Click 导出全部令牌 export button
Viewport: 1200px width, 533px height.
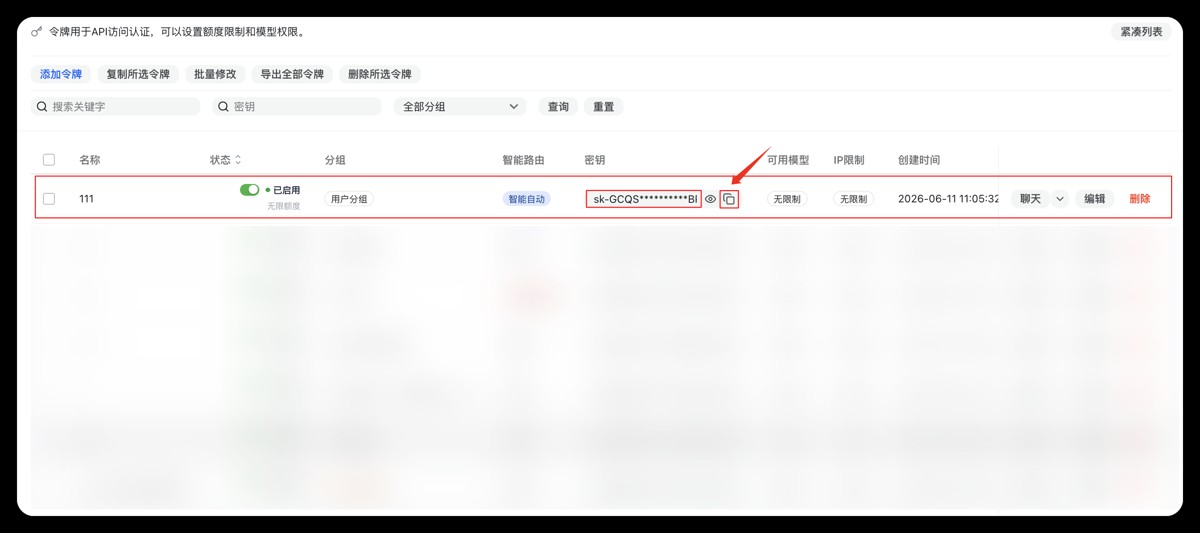pos(292,74)
